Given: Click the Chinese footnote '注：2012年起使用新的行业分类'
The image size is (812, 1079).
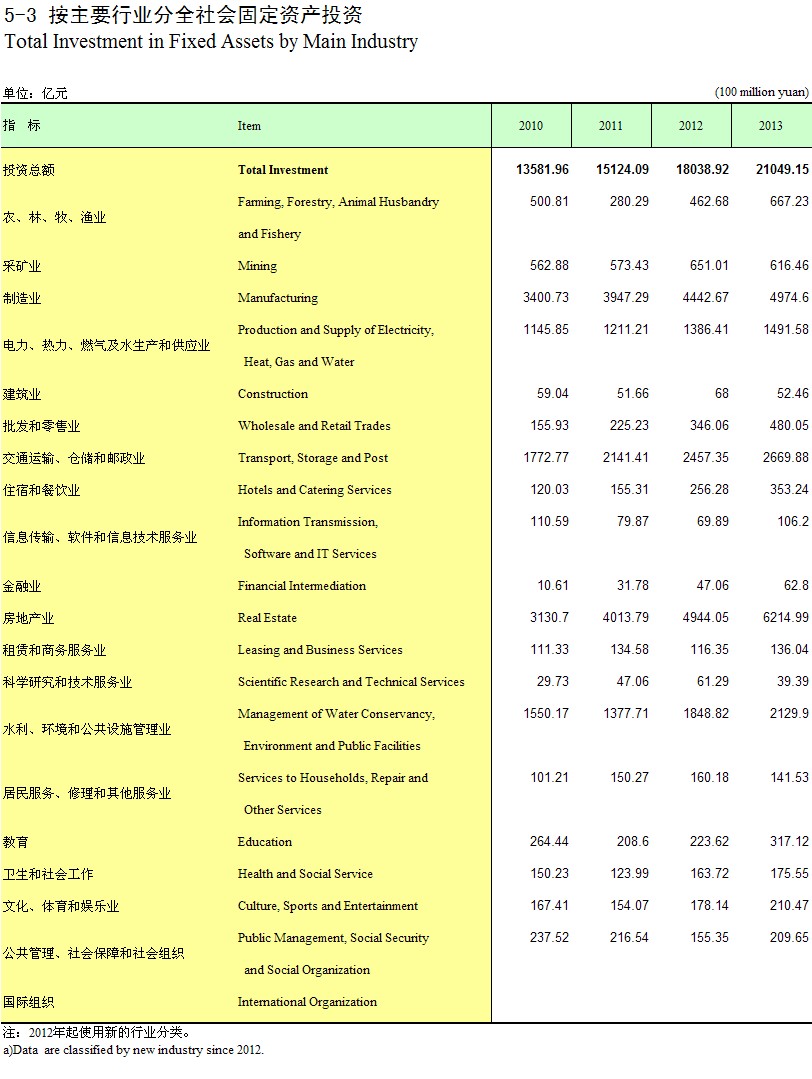Looking at the screenshot, I should coord(93,1032).
